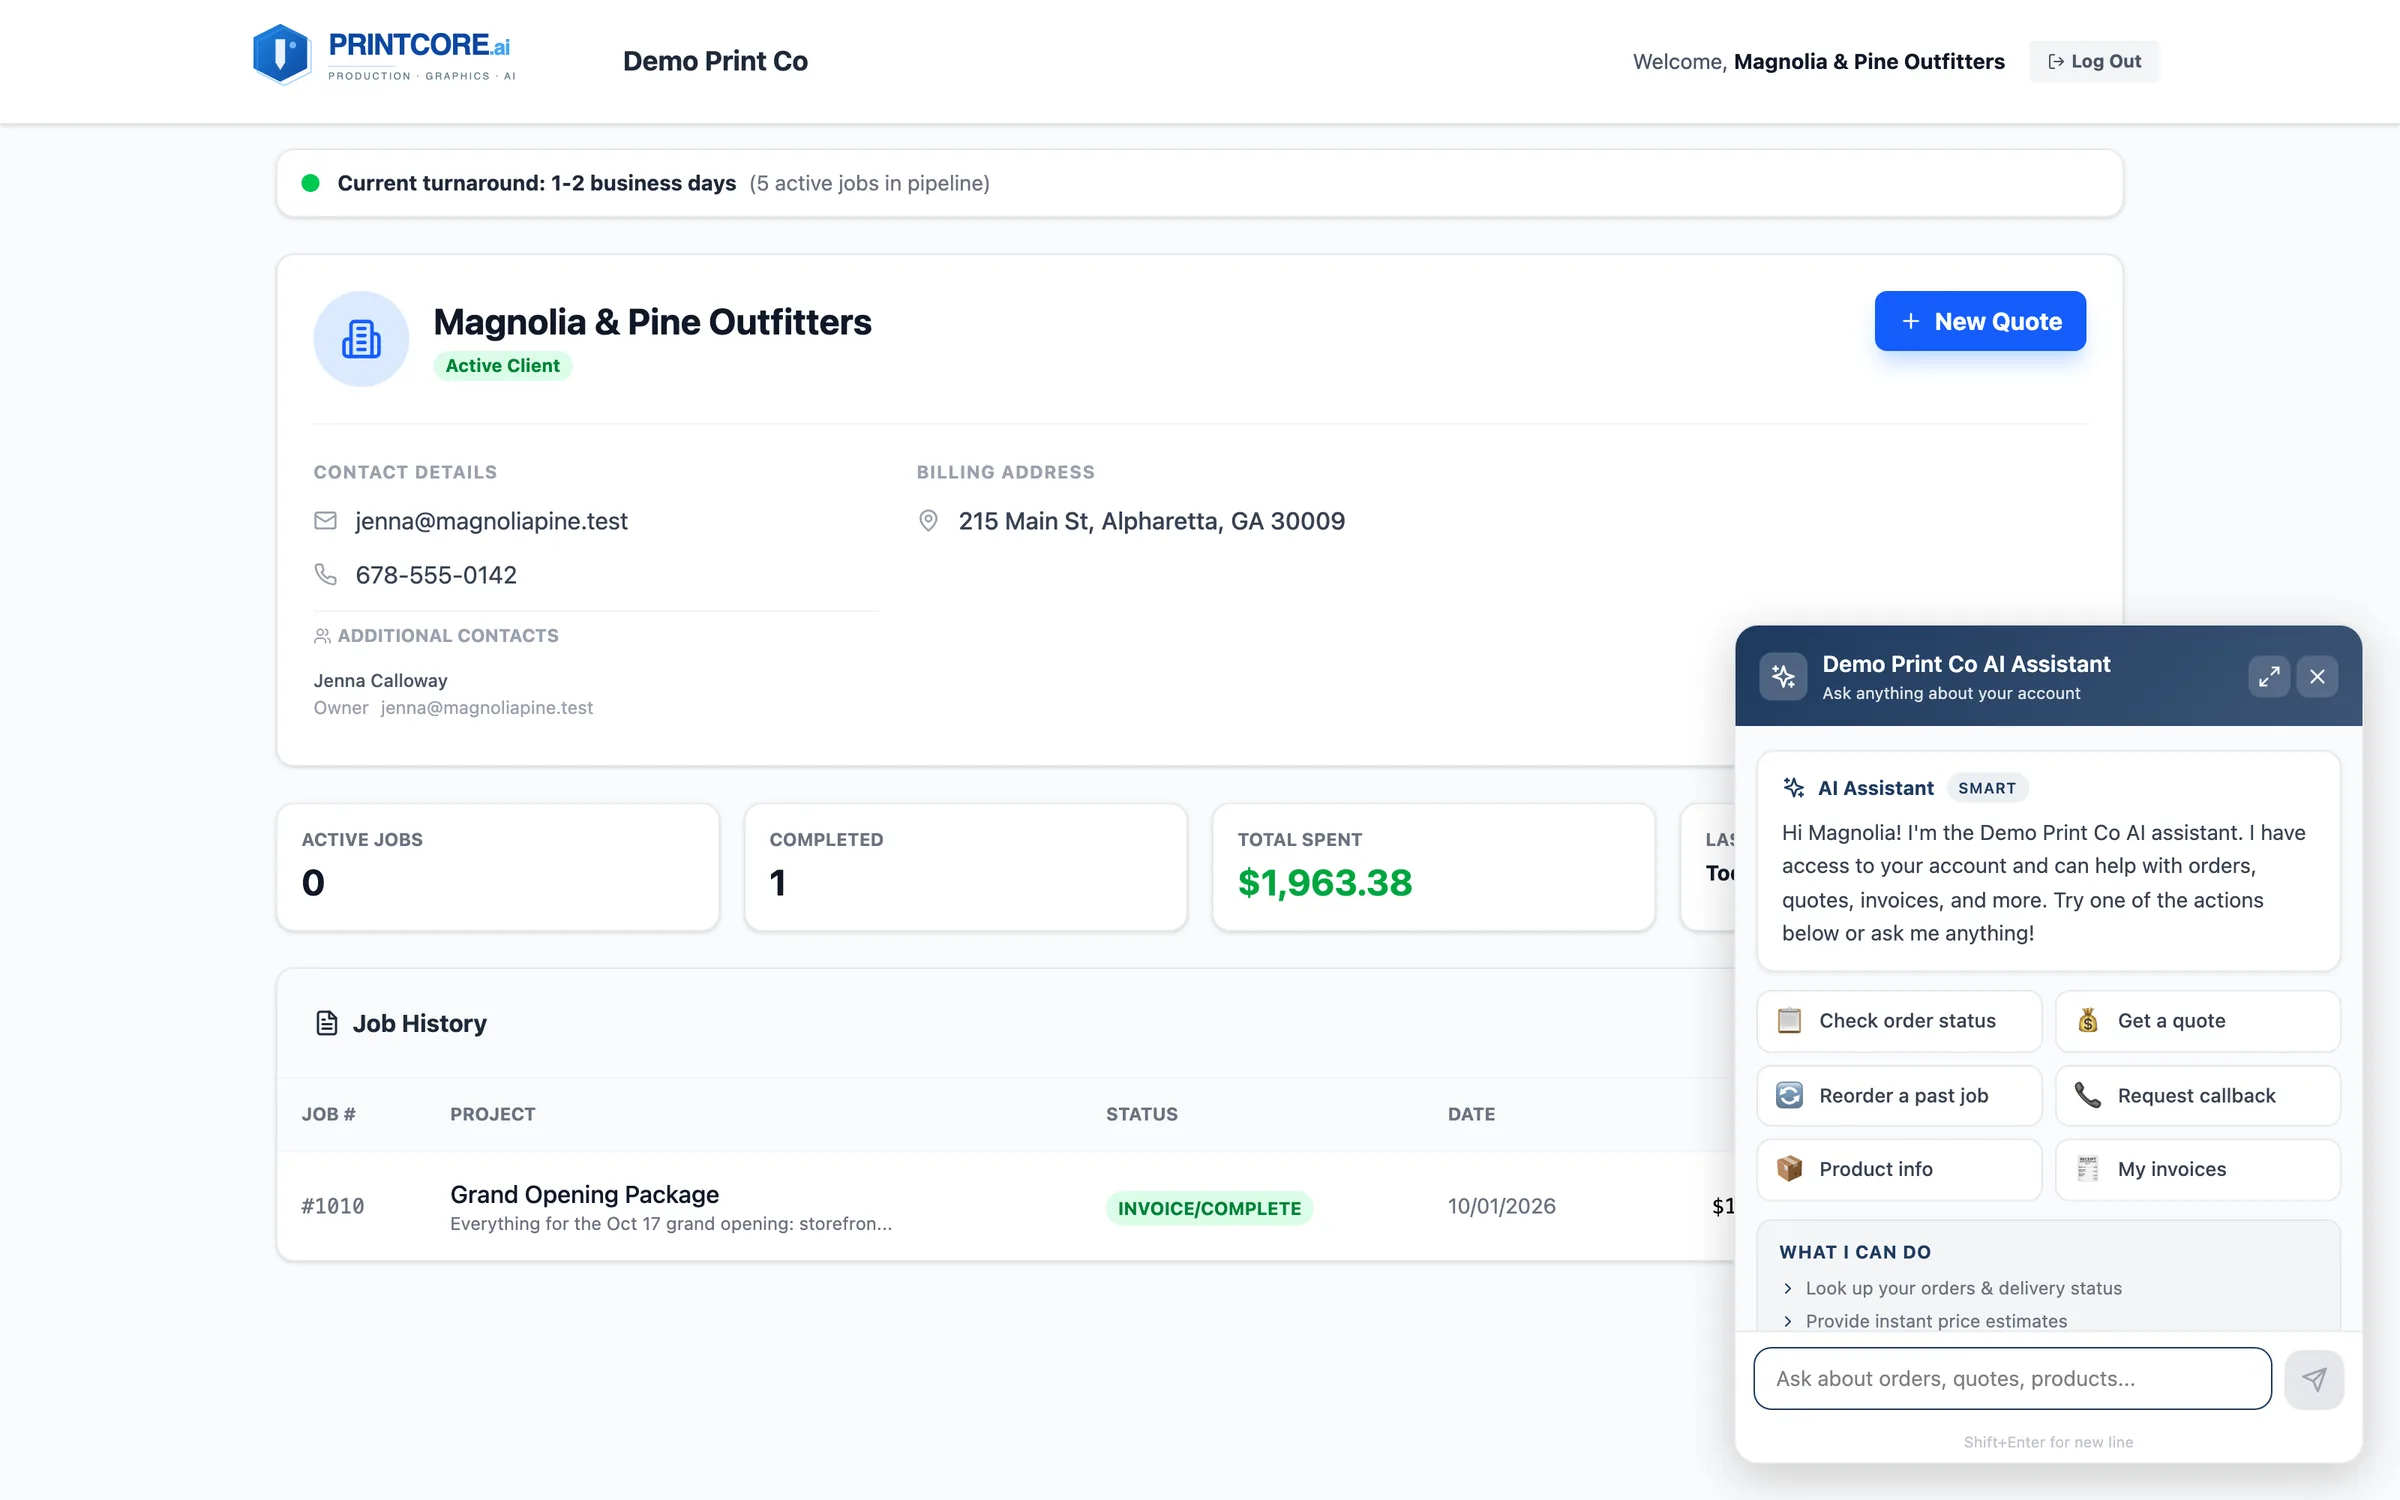The width and height of the screenshot is (2400, 1500).
Task: Click the Log Out button
Action: point(2094,61)
